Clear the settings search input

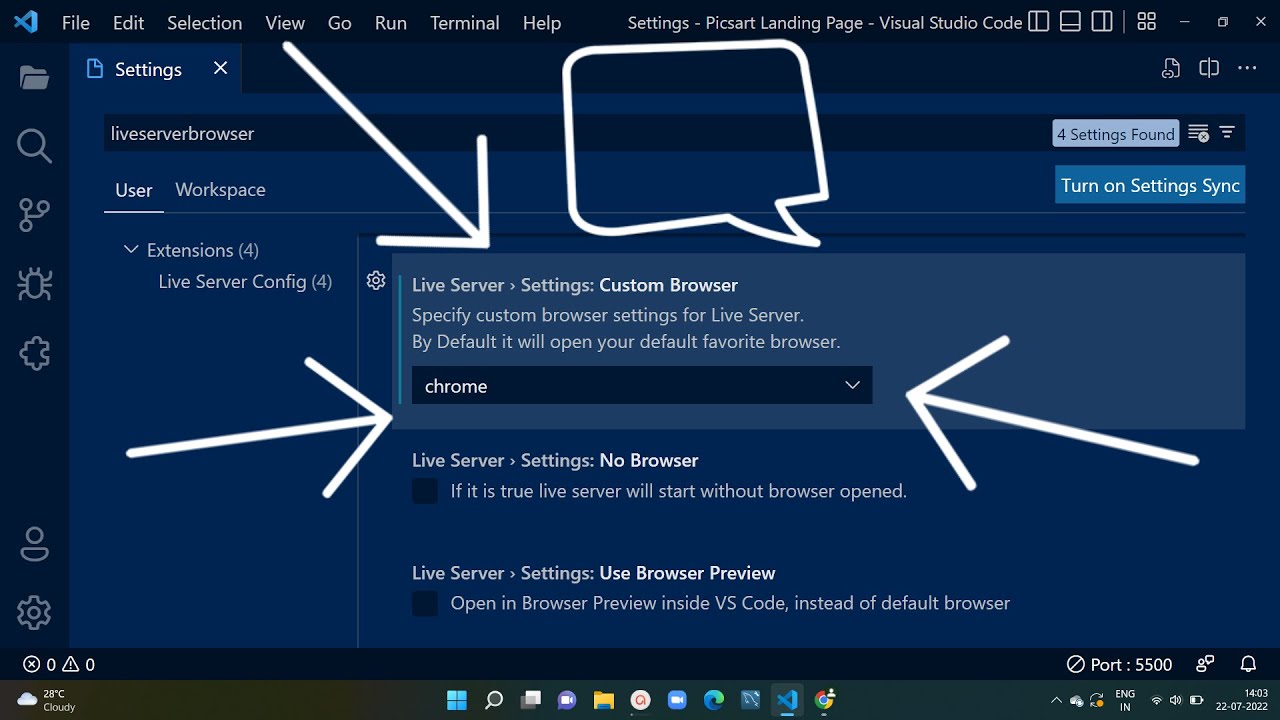pos(1198,133)
